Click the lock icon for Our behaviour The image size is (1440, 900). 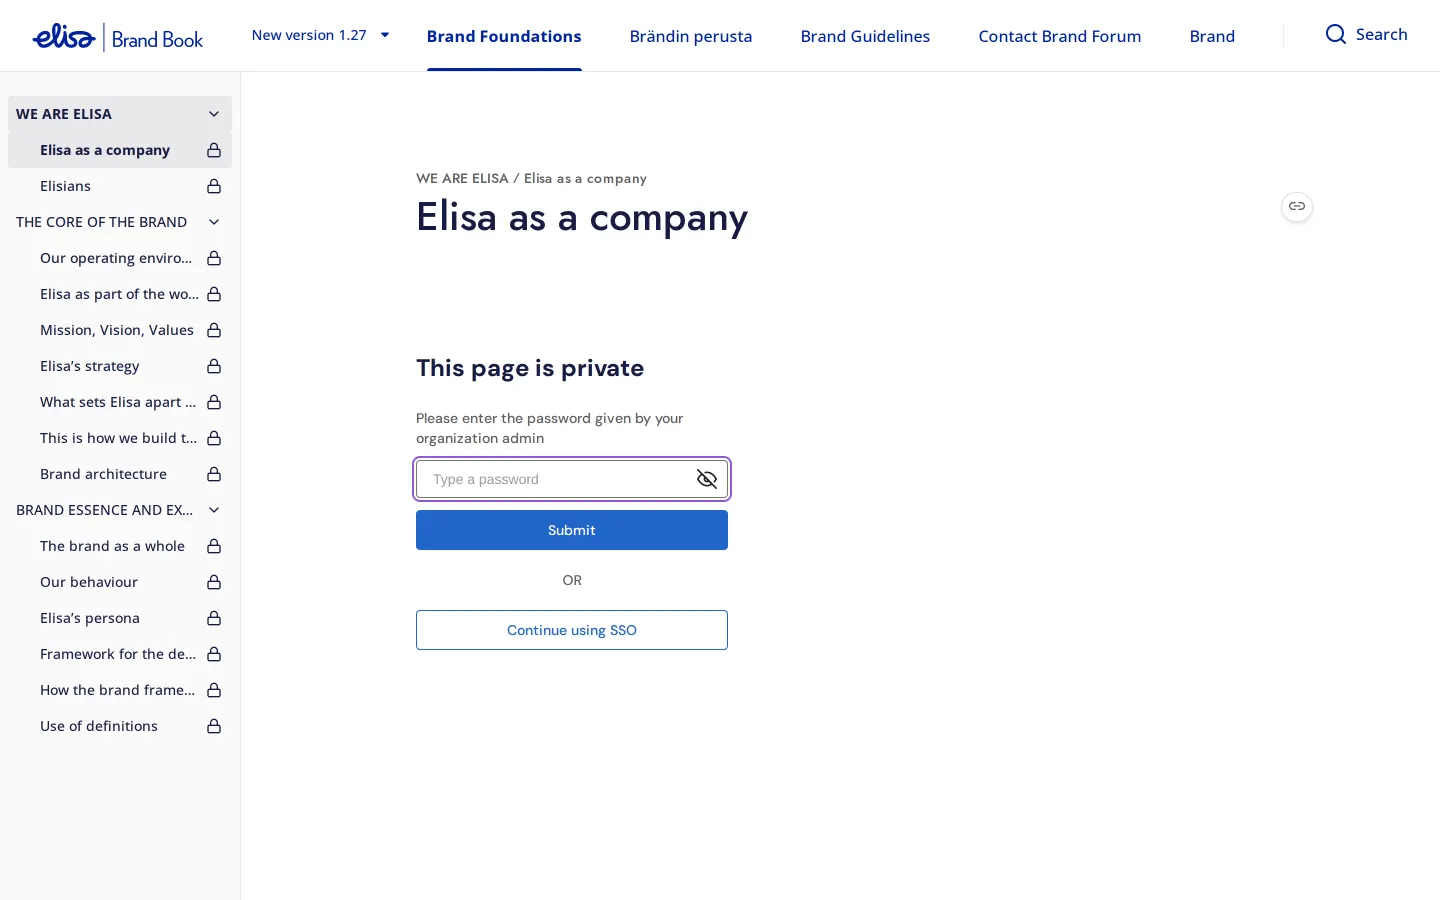[x=214, y=582]
